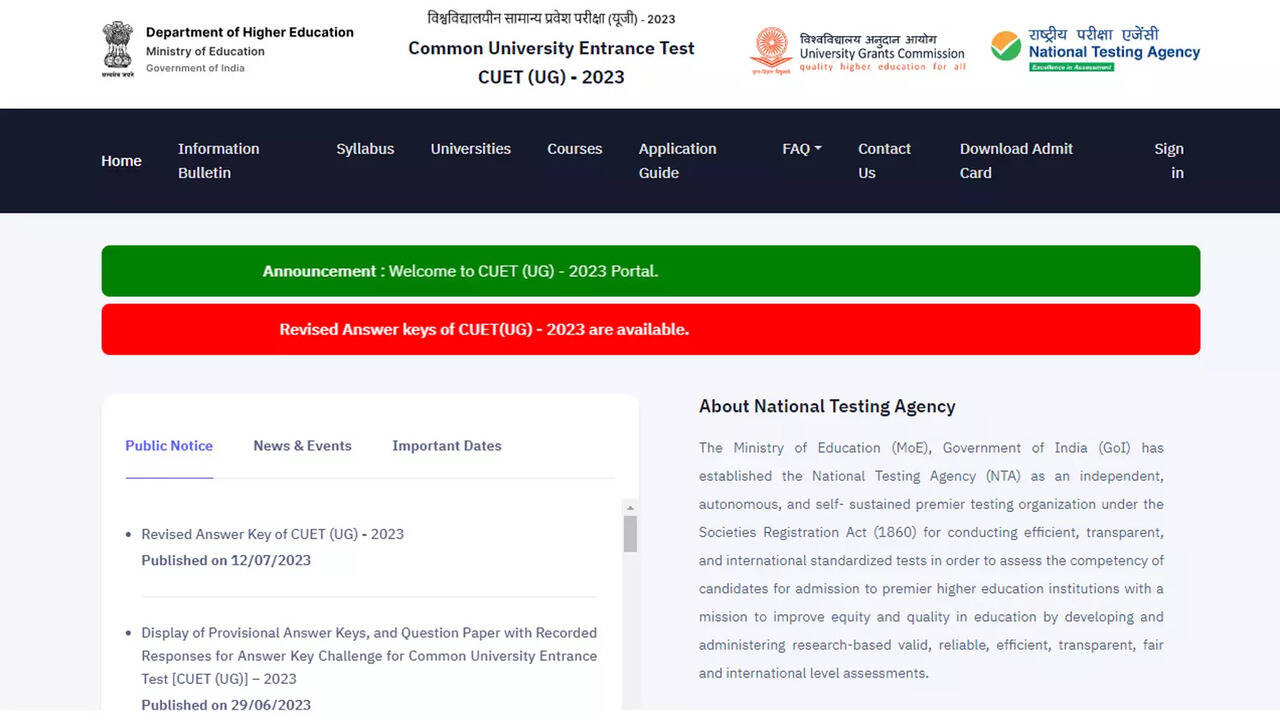Viewport: 1280px width, 720px height.
Task: Click the National Testing Agency logo
Action: tap(1095, 49)
